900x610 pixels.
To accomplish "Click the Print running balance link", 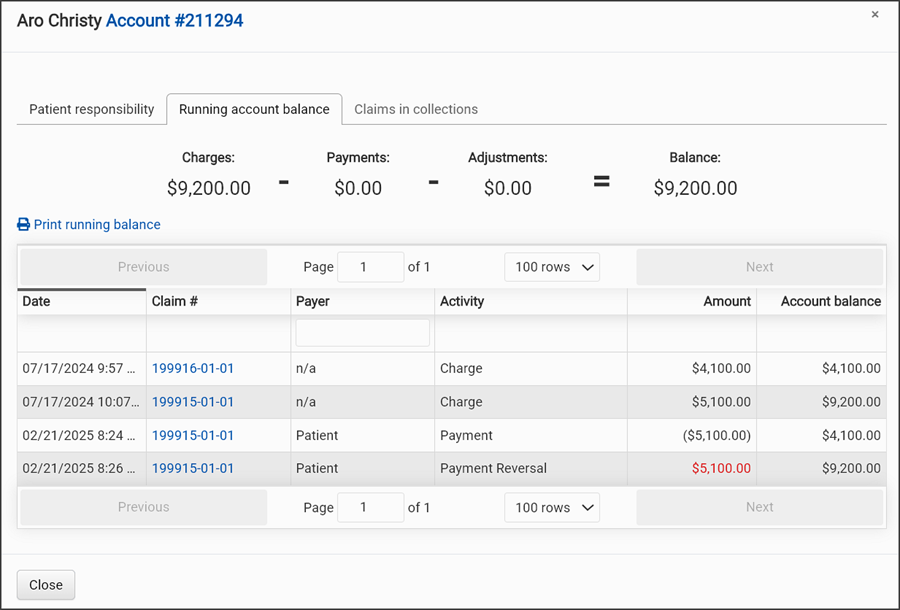I will [97, 225].
